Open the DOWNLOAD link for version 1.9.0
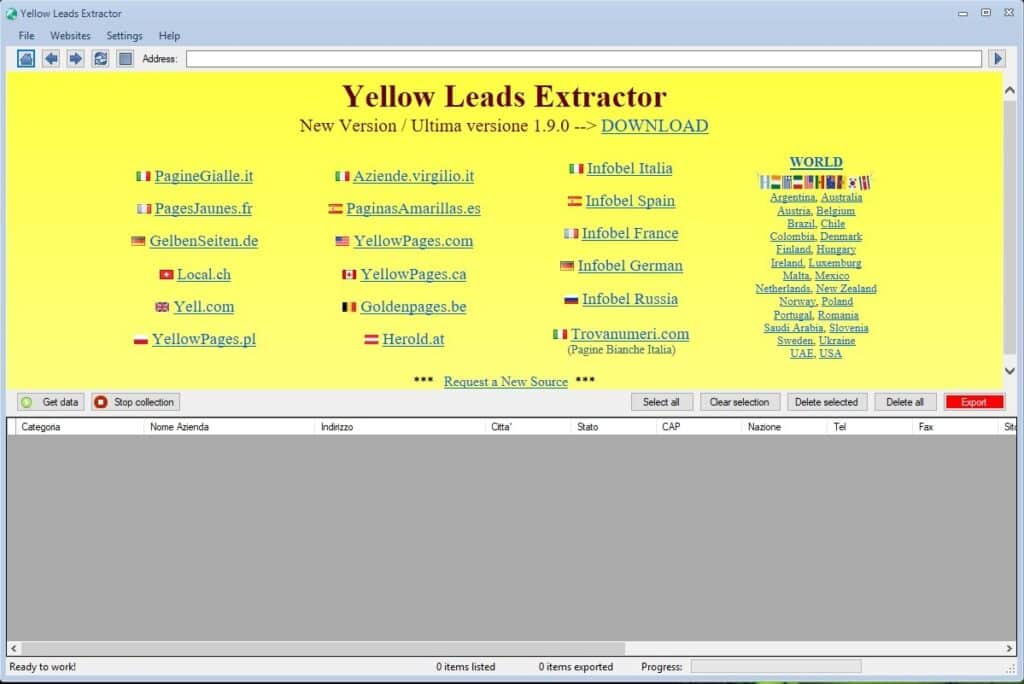1024x684 pixels. click(655, 126)
